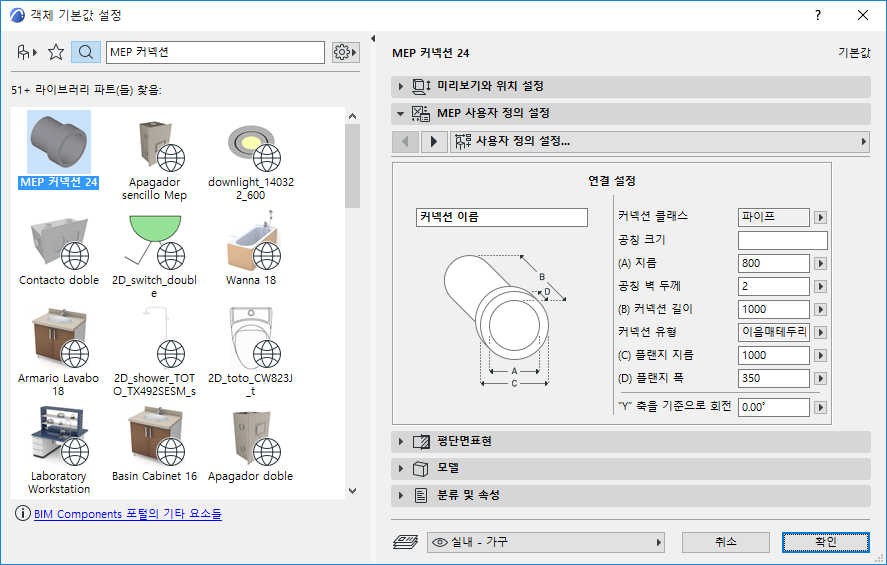
Task: Select the 2D_shower_TOTO object
Action: coord(154,352)
